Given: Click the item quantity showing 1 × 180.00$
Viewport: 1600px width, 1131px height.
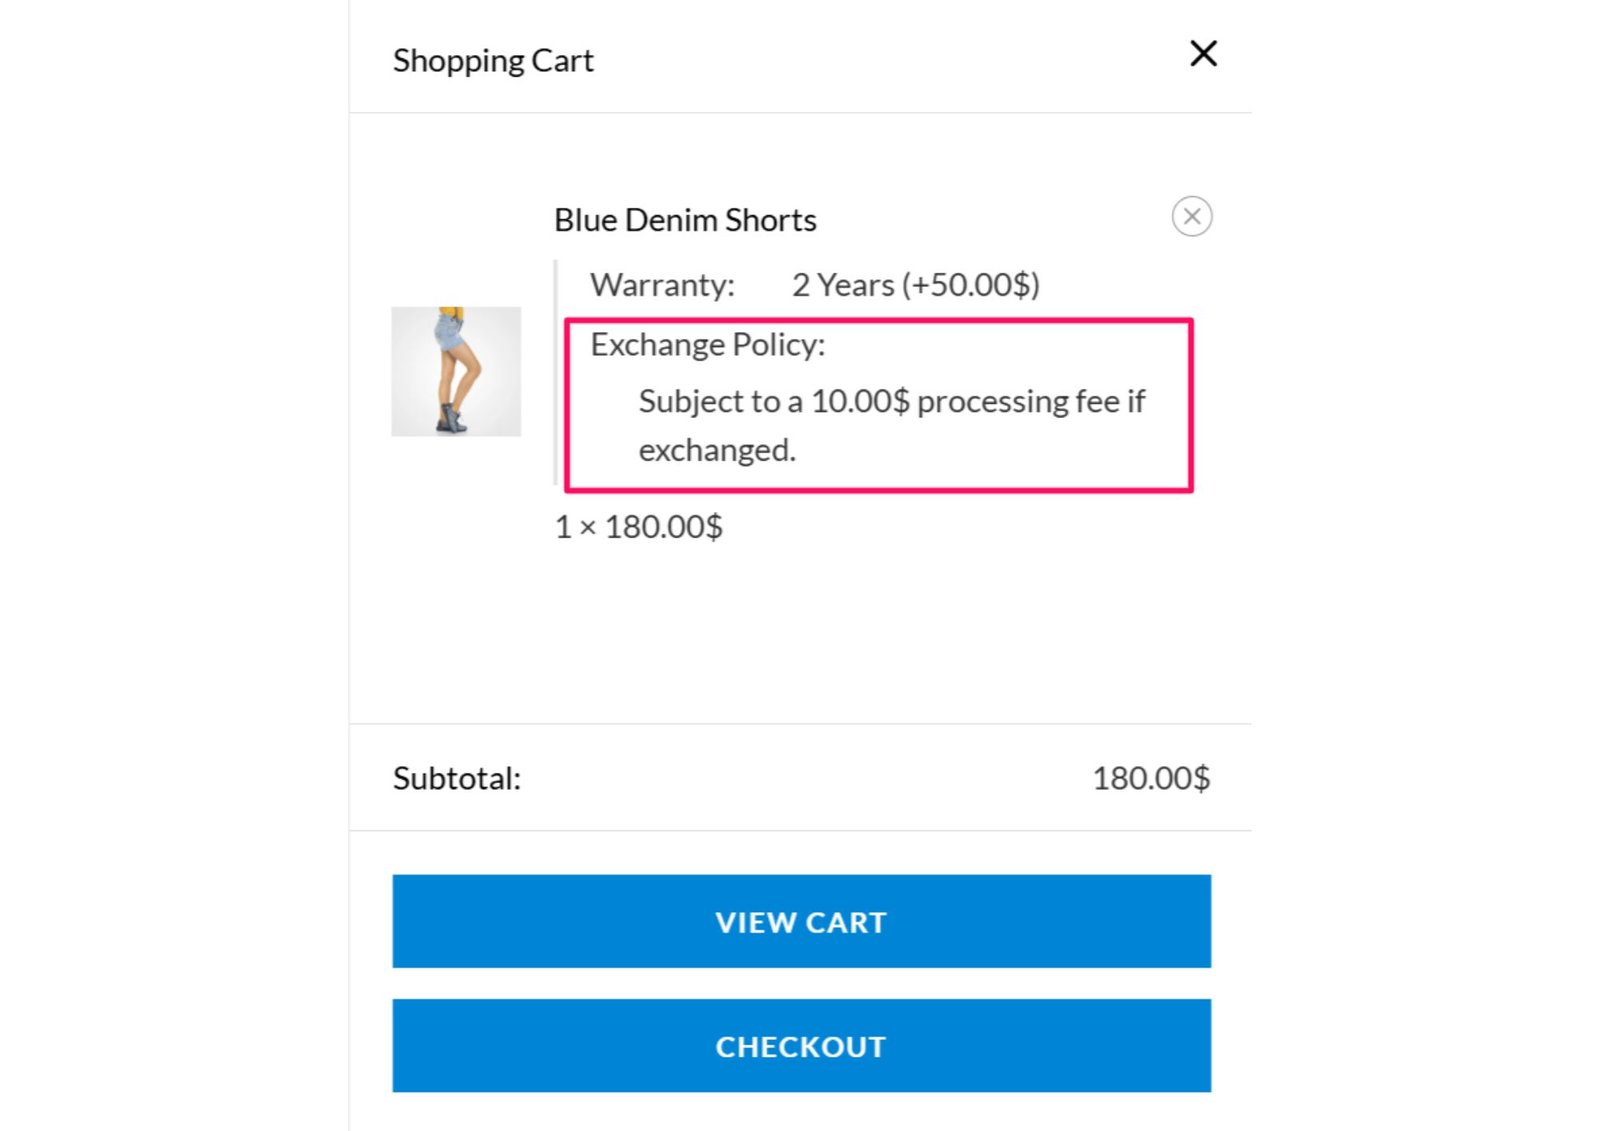Looking at the screenshot, I should pos(639,526).
